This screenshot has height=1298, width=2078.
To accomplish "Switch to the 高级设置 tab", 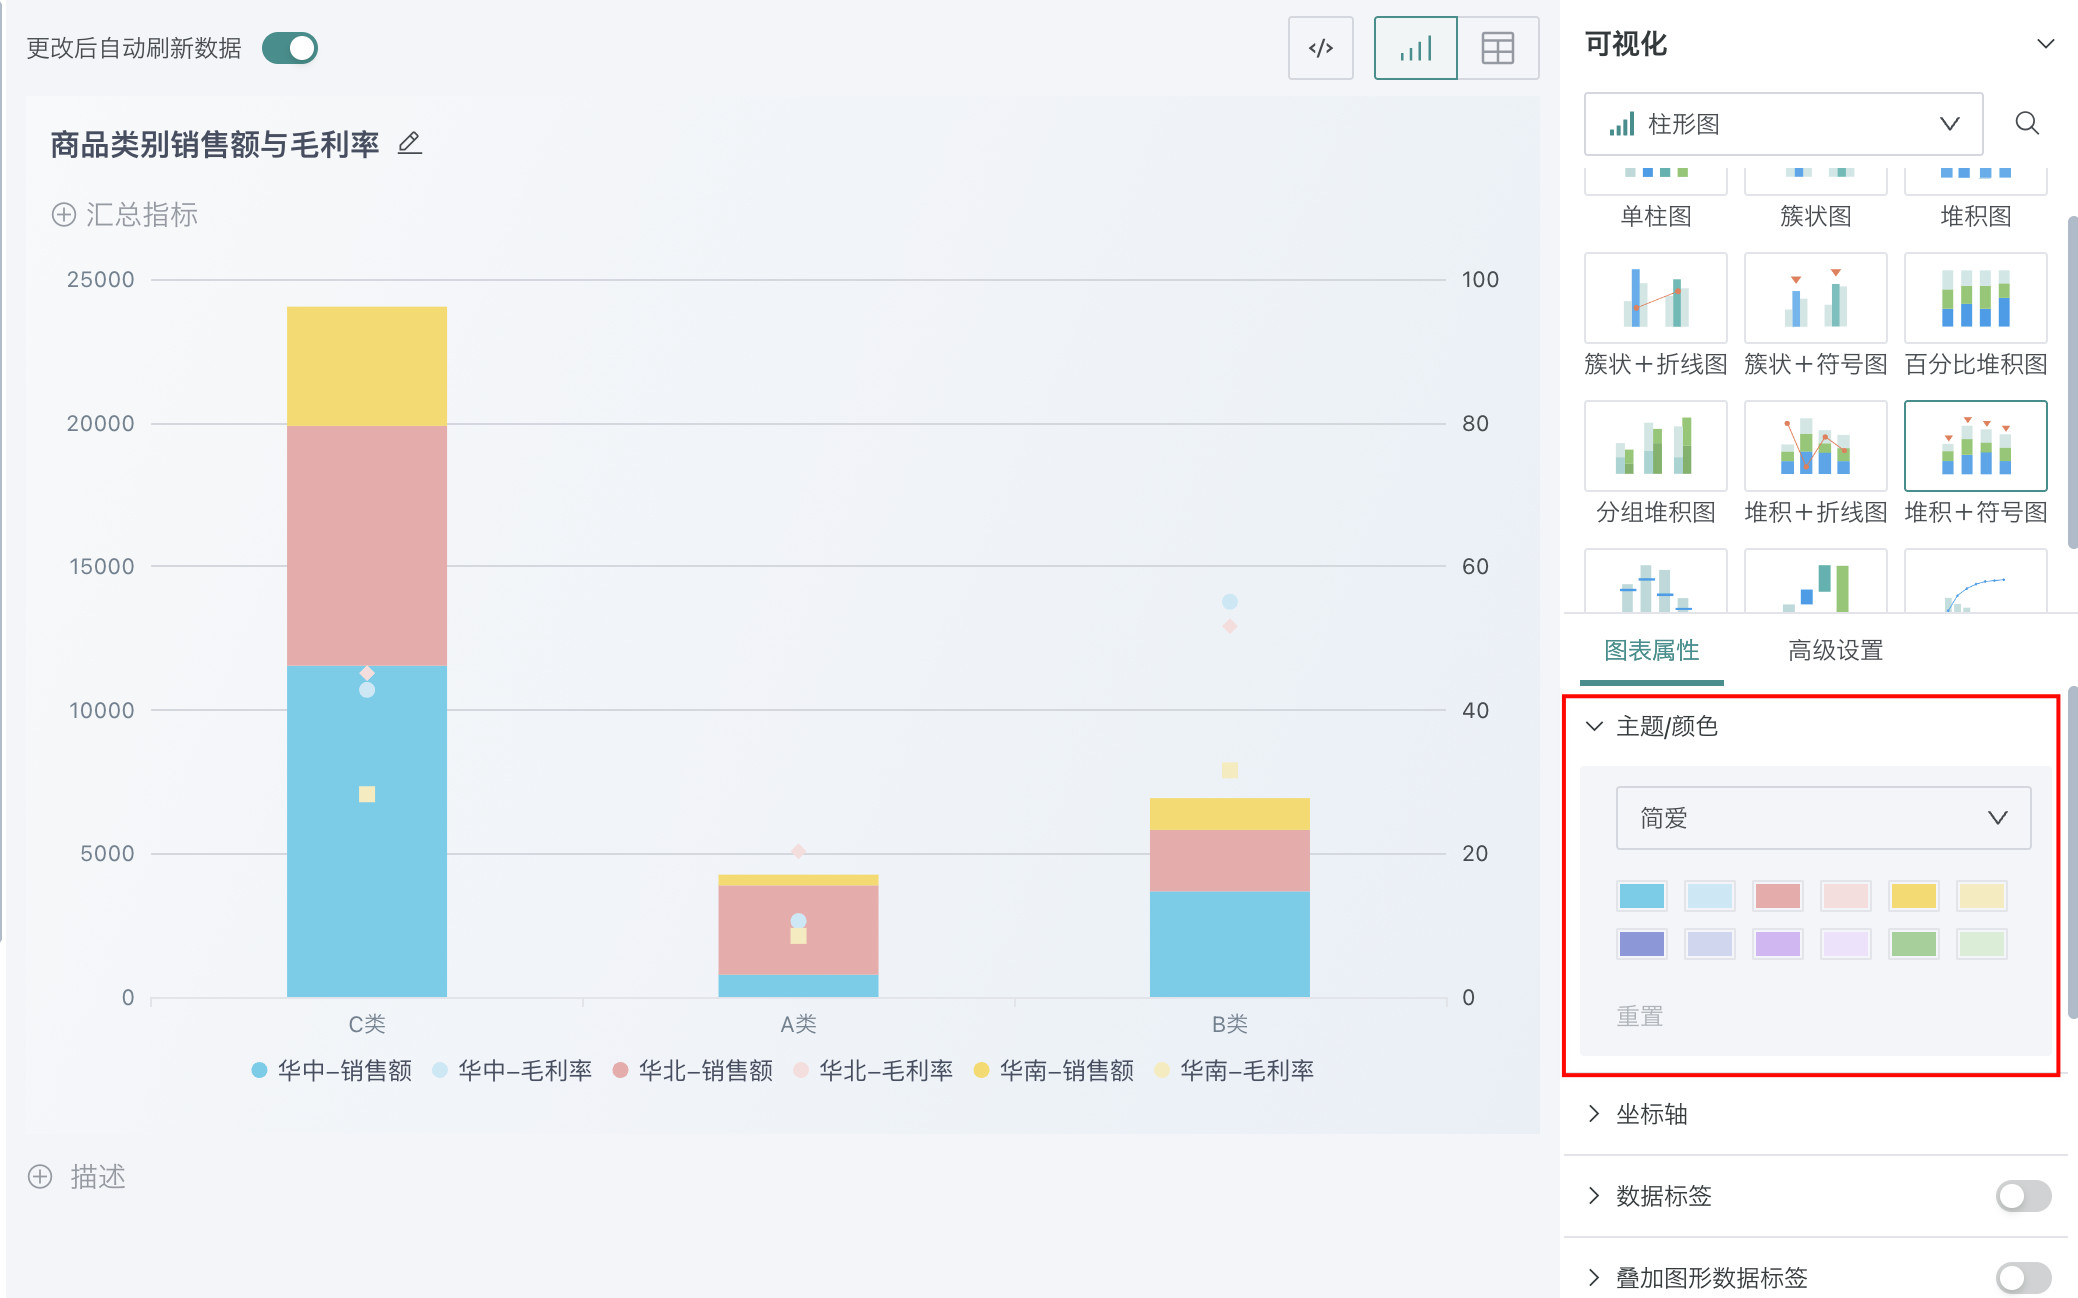I will [x=1835, y=651].
